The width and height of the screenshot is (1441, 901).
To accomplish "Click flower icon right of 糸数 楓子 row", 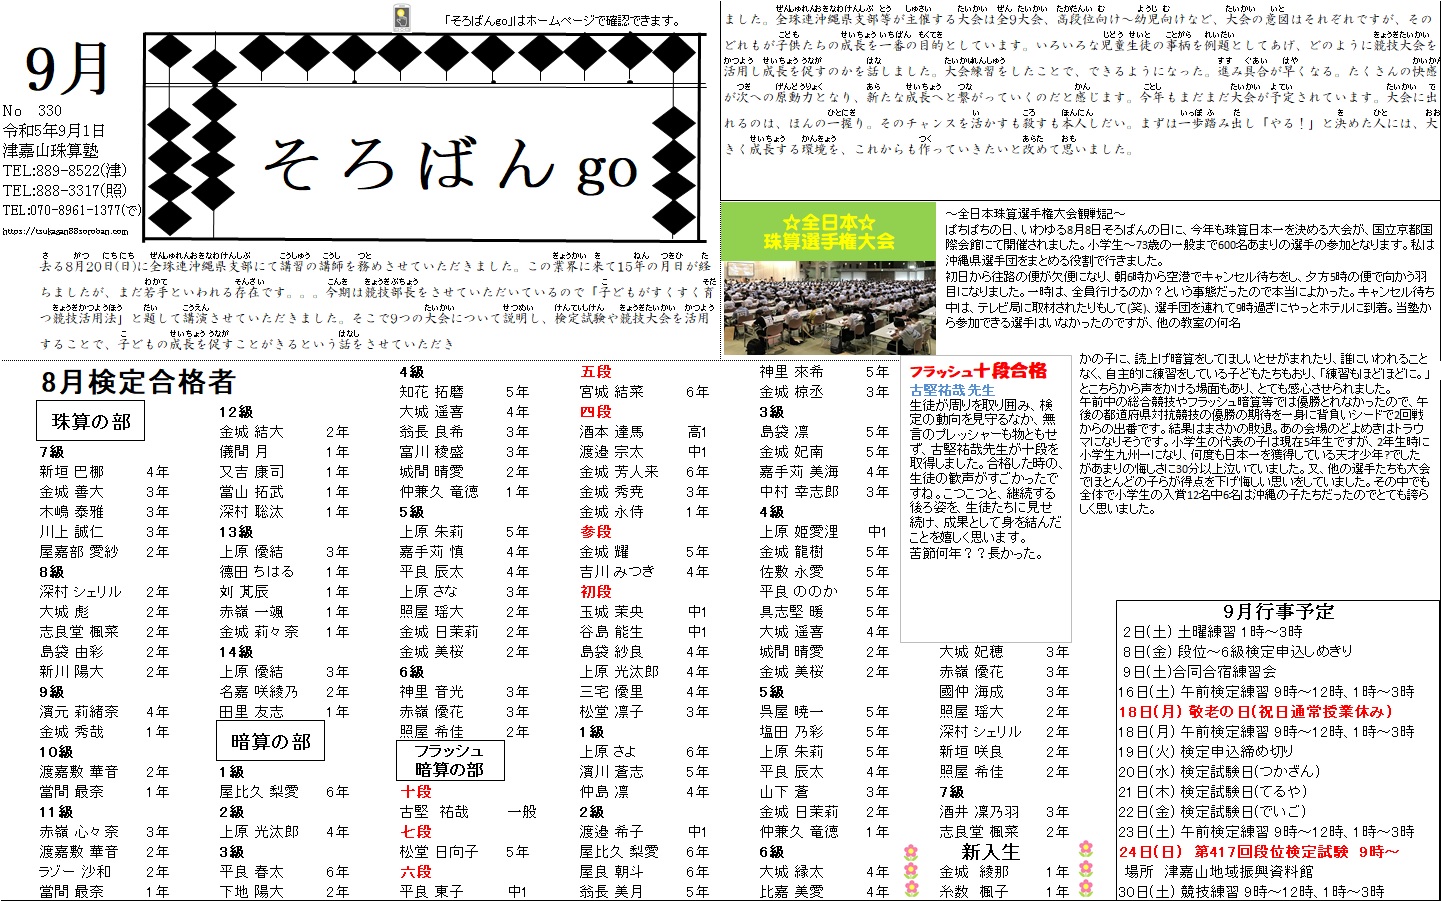I will [x=1086, y=888].
